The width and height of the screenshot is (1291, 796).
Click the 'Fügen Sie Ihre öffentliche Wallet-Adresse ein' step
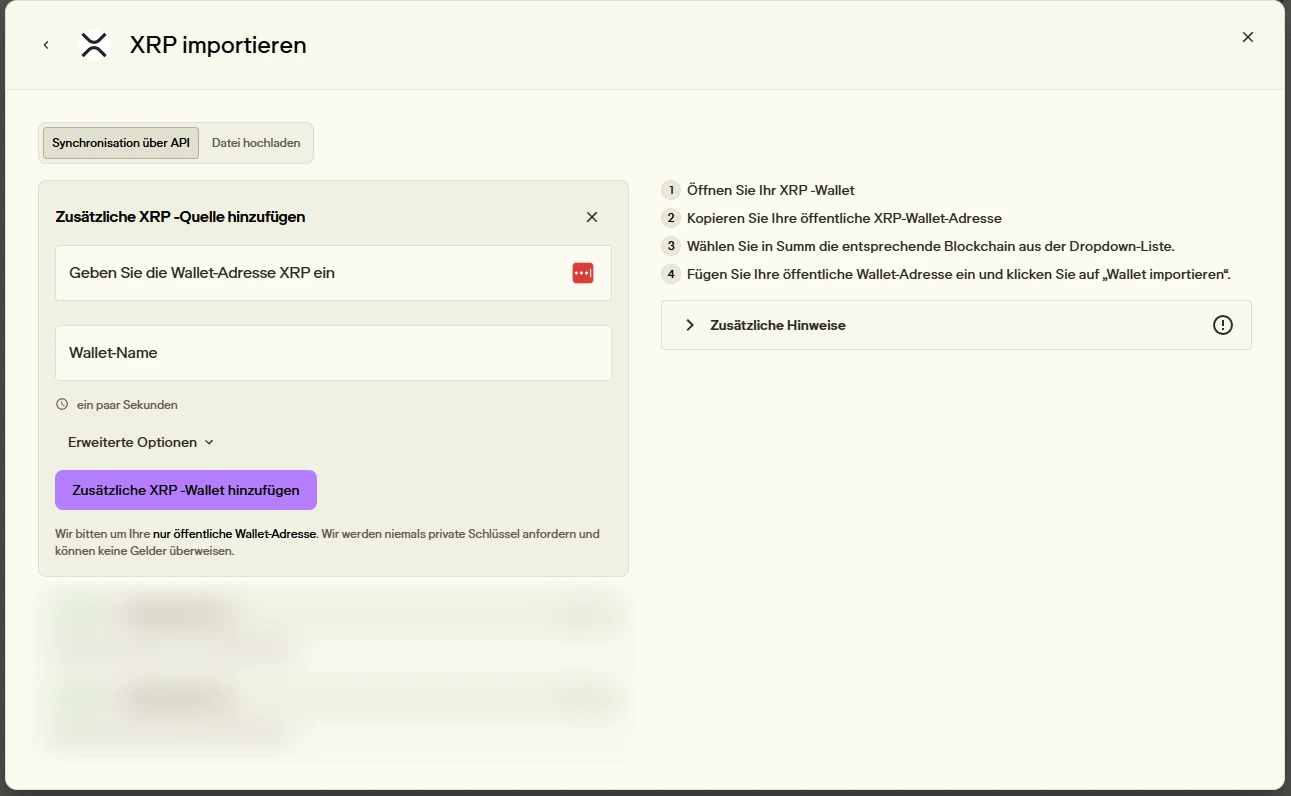pos(958,274)
